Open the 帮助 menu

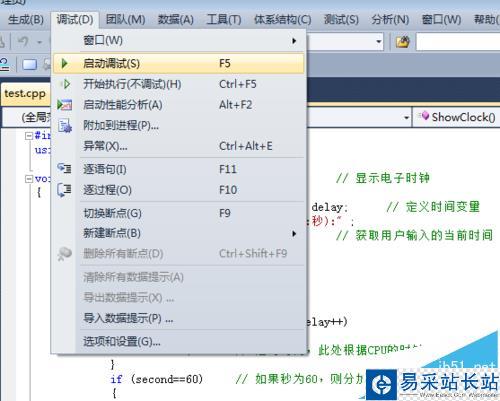(487, 19)
